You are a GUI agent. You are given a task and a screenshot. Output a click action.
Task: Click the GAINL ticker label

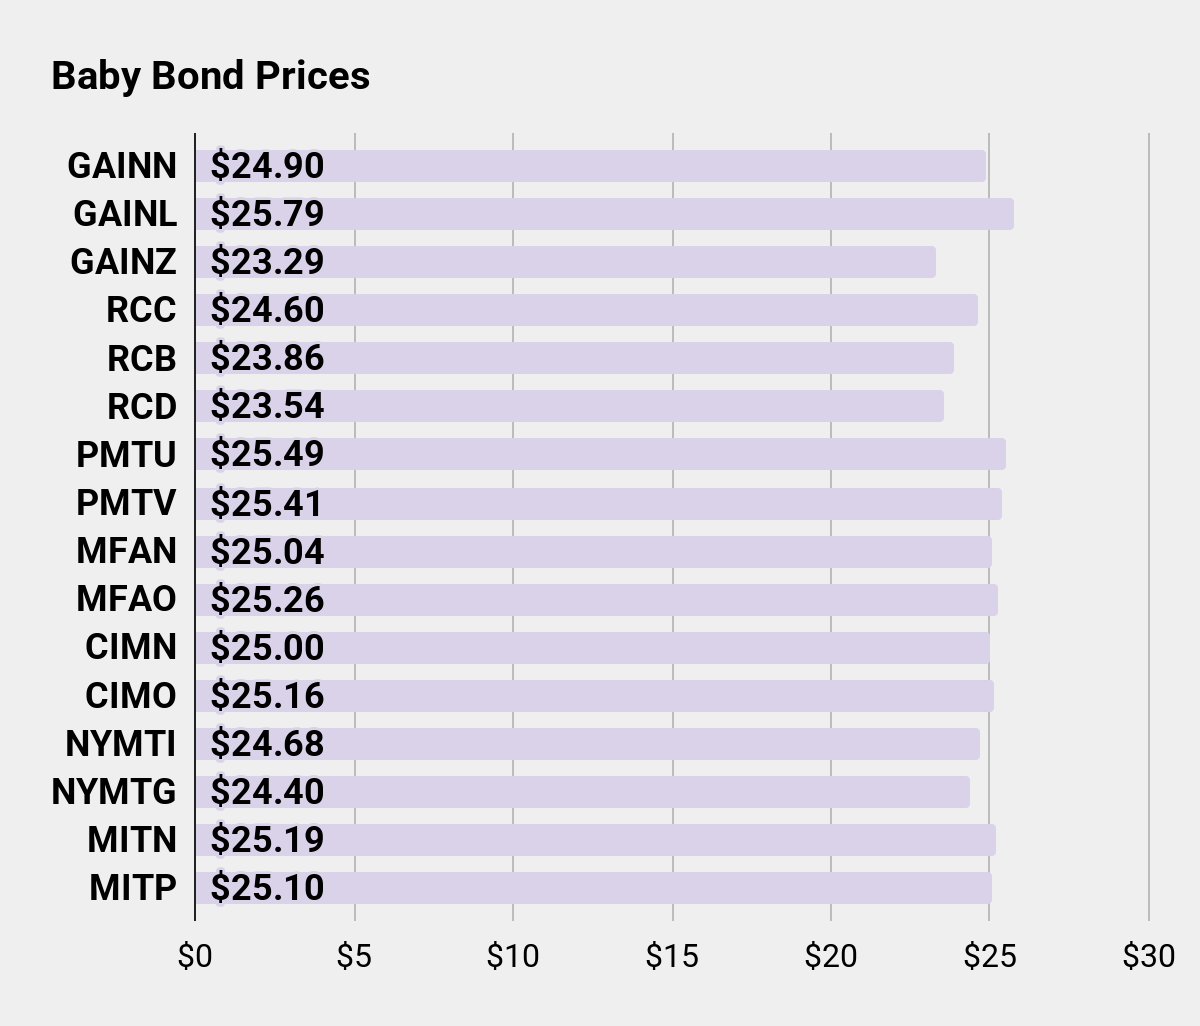[x=125, y=214]
